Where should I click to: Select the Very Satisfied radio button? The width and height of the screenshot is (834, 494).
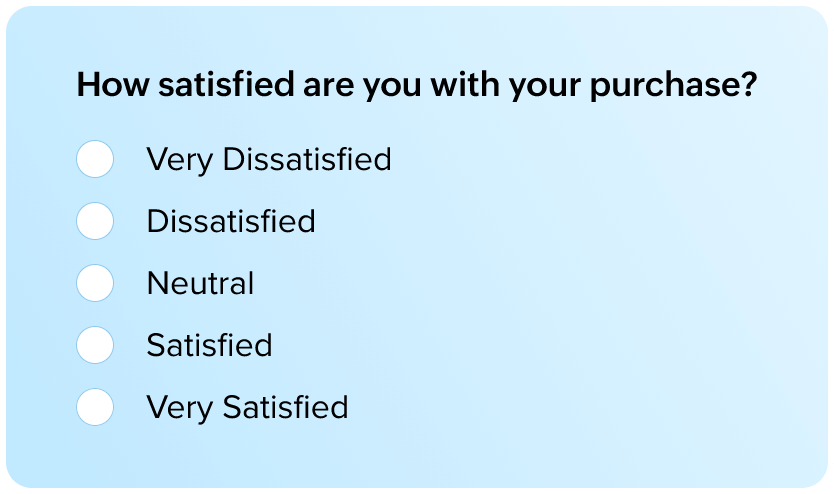tap(95, 407)
